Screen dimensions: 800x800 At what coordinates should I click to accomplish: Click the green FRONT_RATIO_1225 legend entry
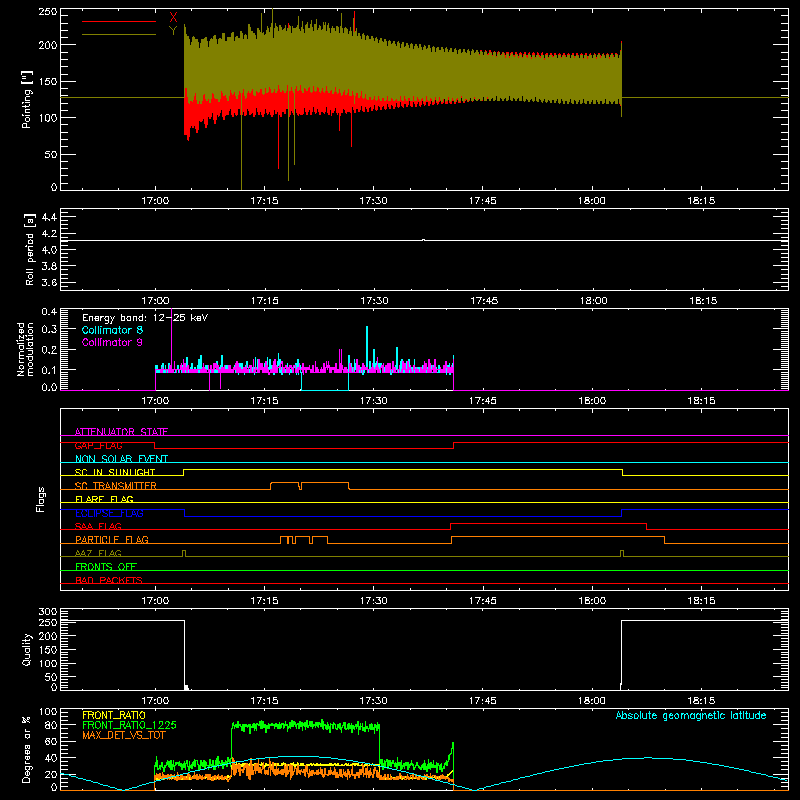130,725
